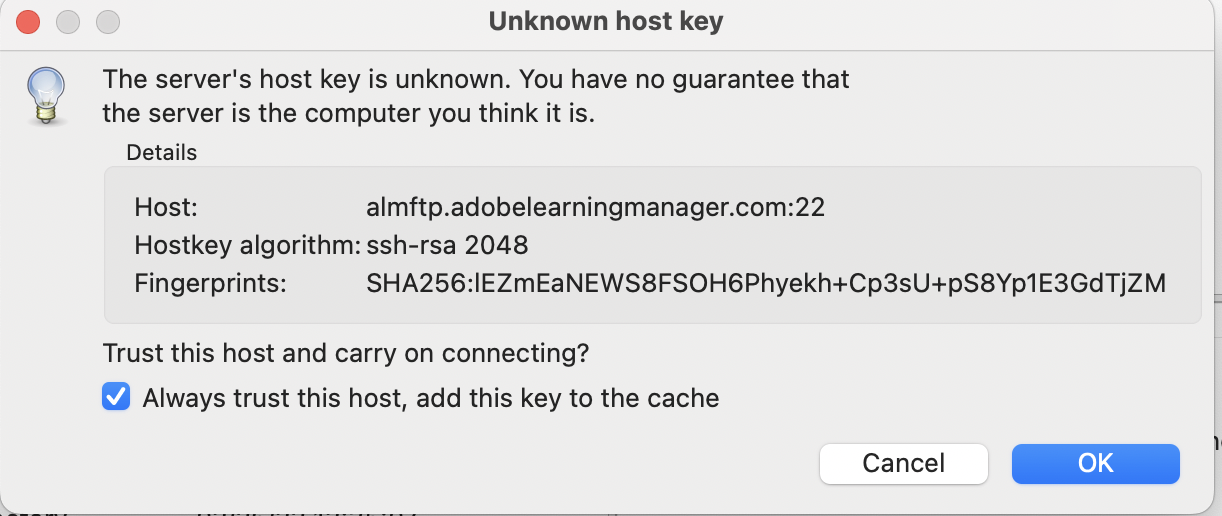Click the gray zoom window button
The image size is (1222, 516).
(107, 21)
